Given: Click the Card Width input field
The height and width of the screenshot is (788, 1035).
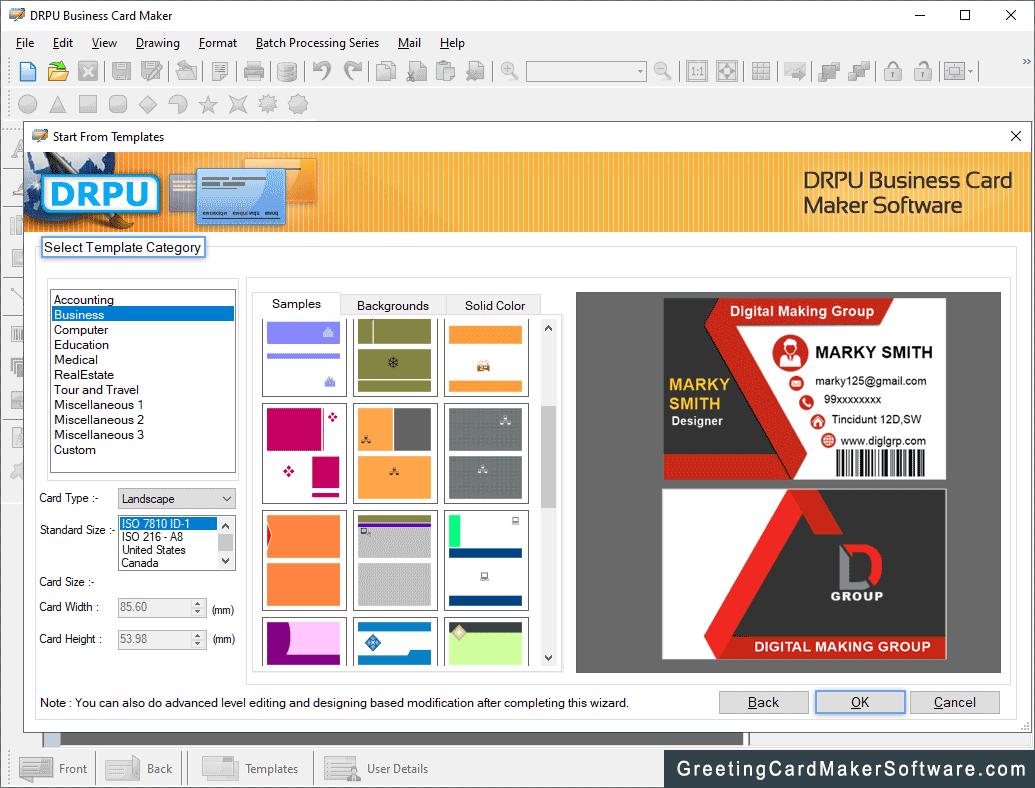Looking at the screenshot, I should [154, 607].
